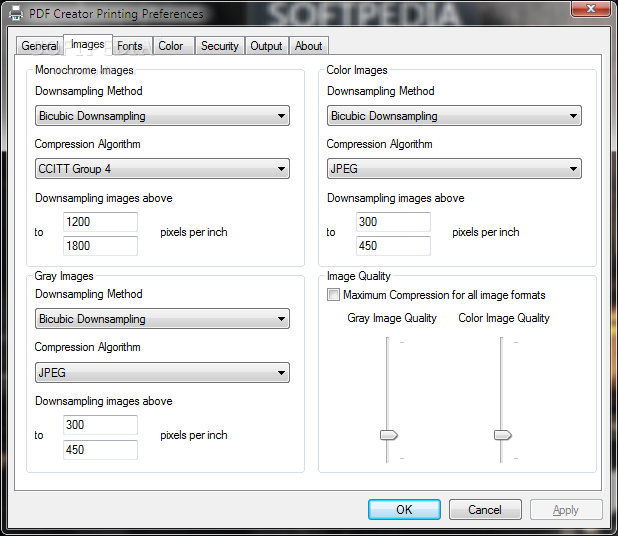The height and width of the screenshot is (536, 618).
Task: Click the Color Image Quality label
Action: (504, 318)
